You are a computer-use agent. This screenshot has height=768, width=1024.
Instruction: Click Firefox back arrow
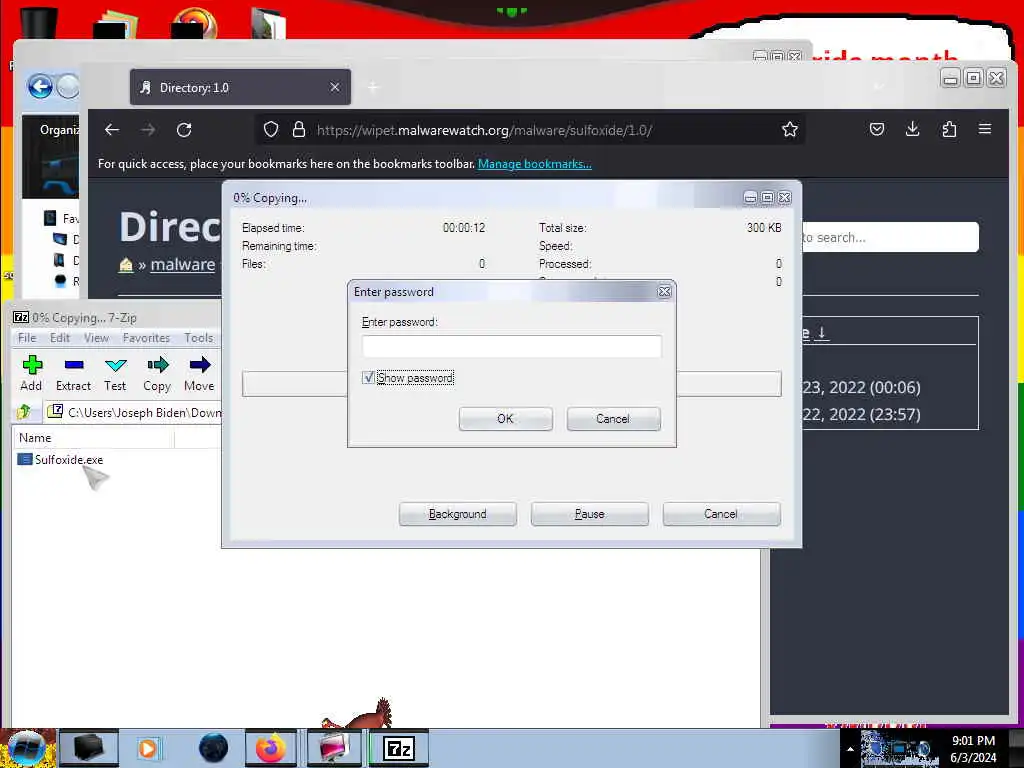[112, 129]
